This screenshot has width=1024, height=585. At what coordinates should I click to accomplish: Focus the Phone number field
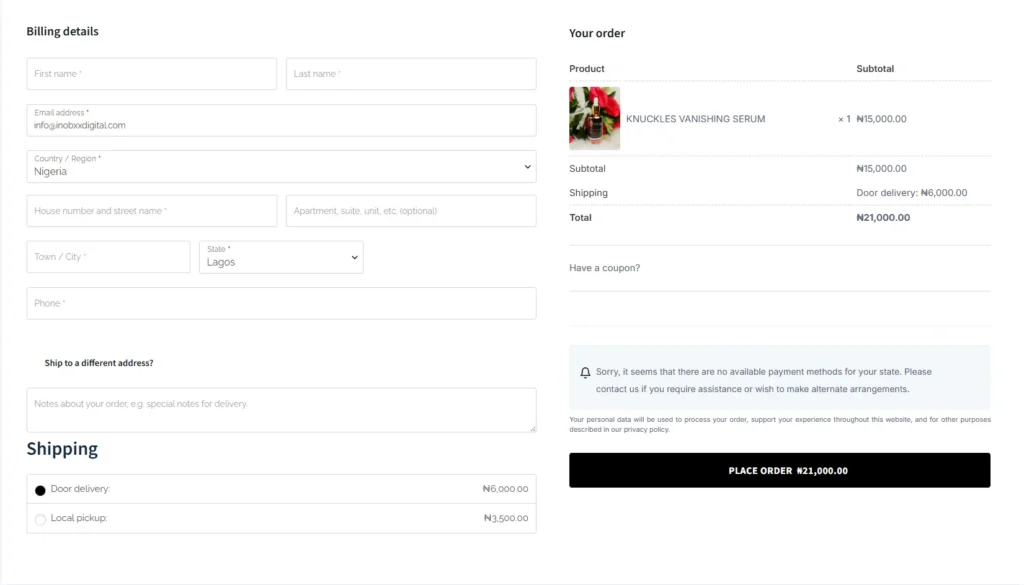pyautogui.click(x=281, y=303)
